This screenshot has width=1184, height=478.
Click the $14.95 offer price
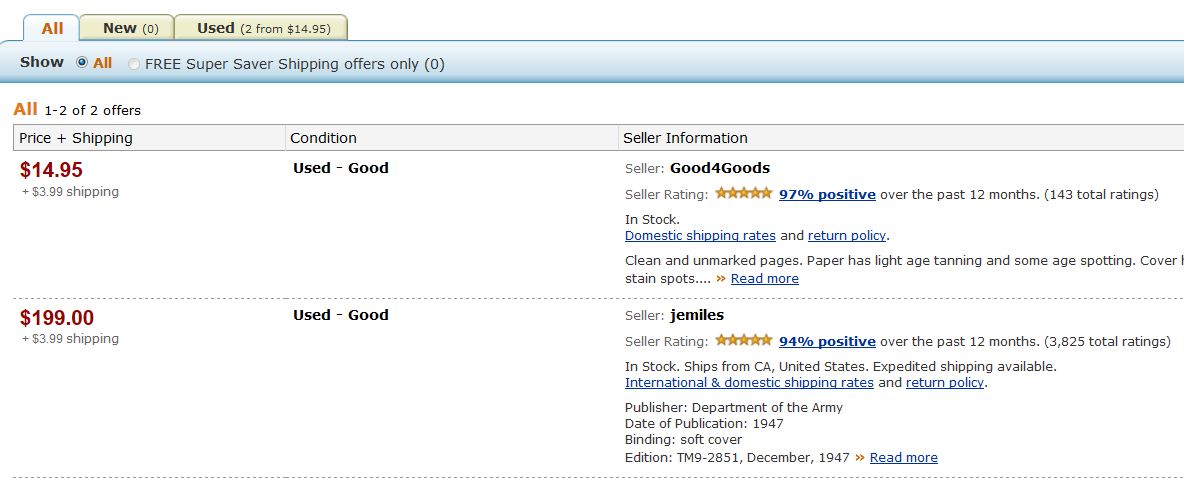coord(51,170)
